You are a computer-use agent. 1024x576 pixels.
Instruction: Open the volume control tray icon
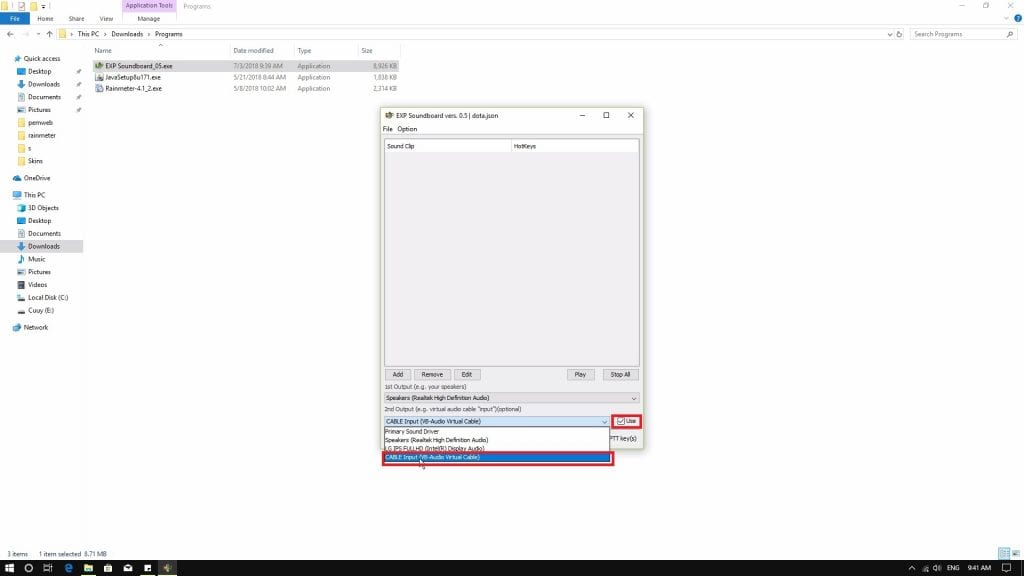point(937,568)
